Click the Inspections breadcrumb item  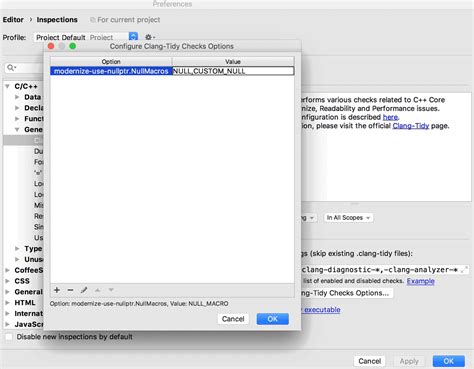pos(57,20)
